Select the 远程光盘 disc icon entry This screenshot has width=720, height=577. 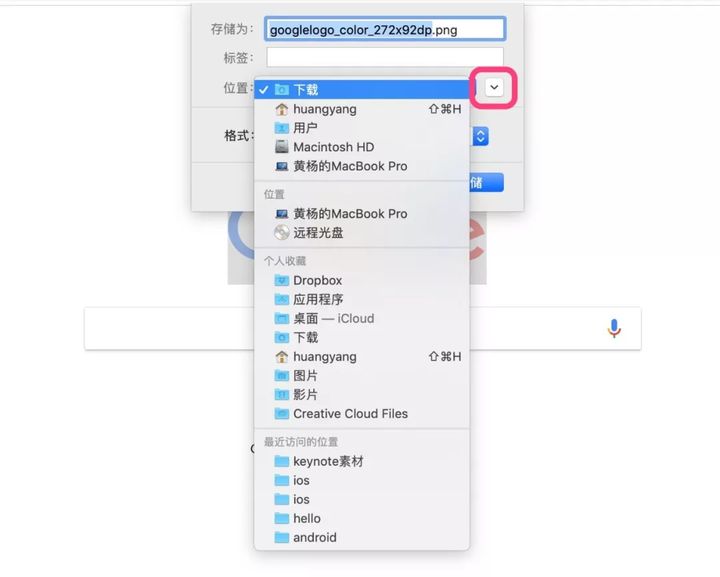(362, 233)
